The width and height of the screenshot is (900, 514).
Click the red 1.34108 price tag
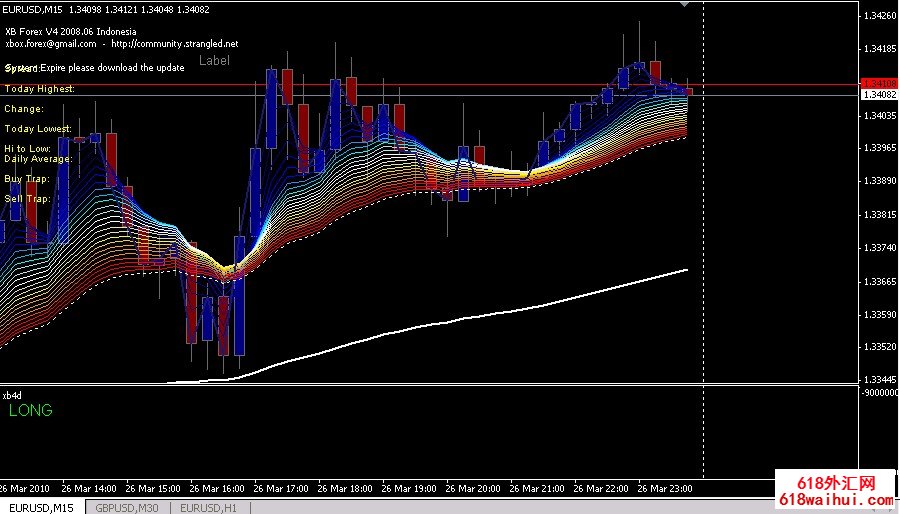(879, 83)
